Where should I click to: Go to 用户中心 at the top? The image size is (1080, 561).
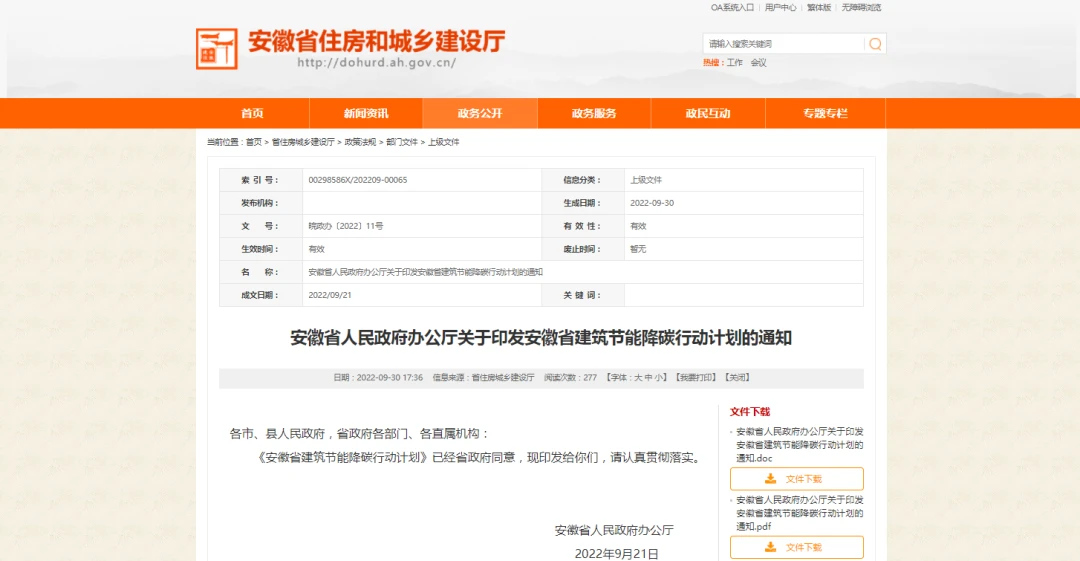[780, 8]
